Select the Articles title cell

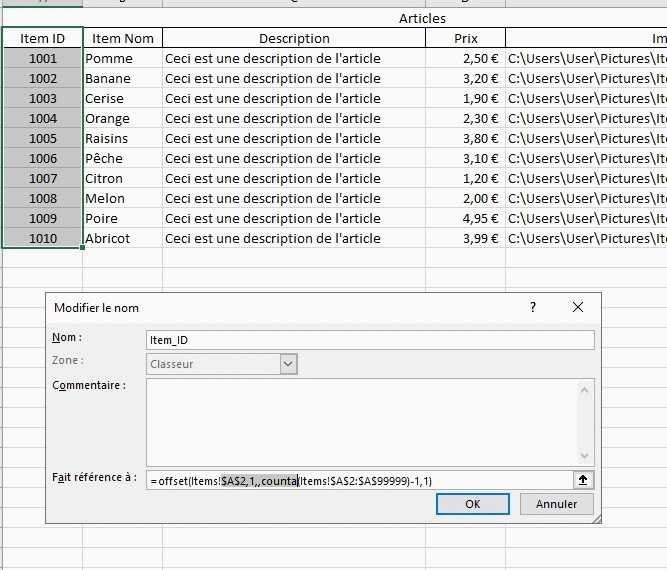422,18
